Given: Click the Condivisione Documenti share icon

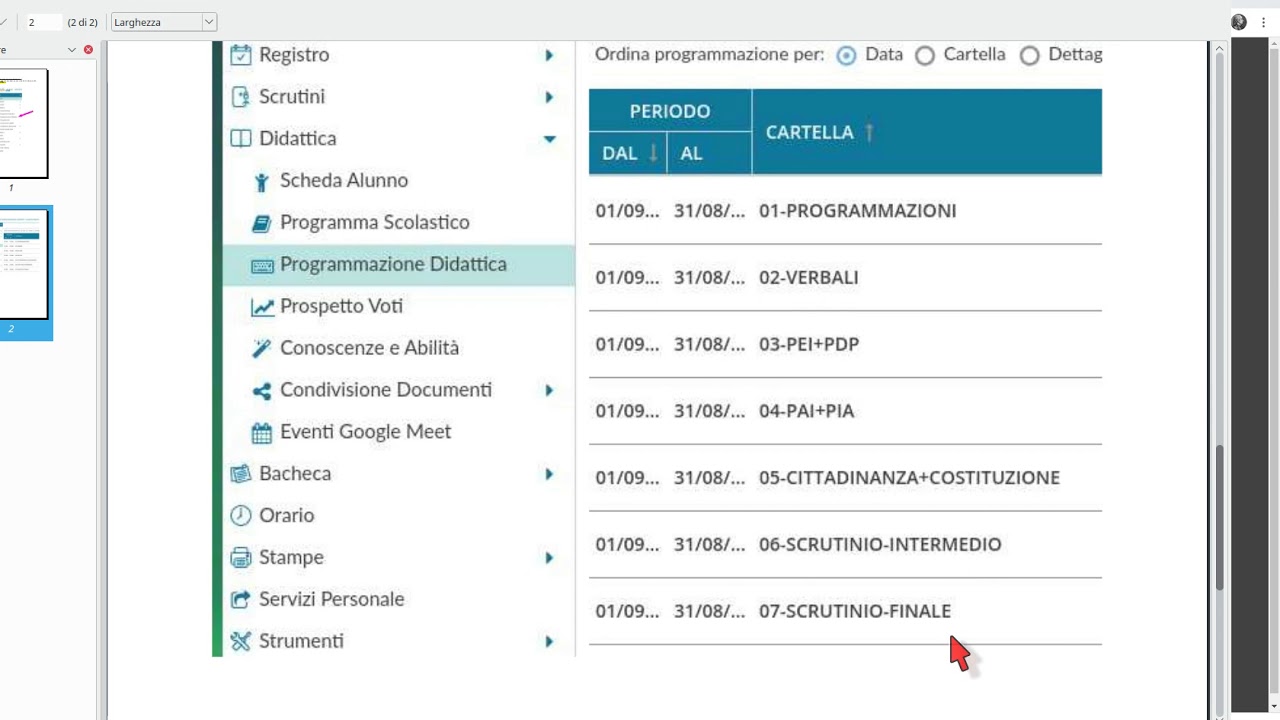Looking at the screenshot, I should point(262,391).
